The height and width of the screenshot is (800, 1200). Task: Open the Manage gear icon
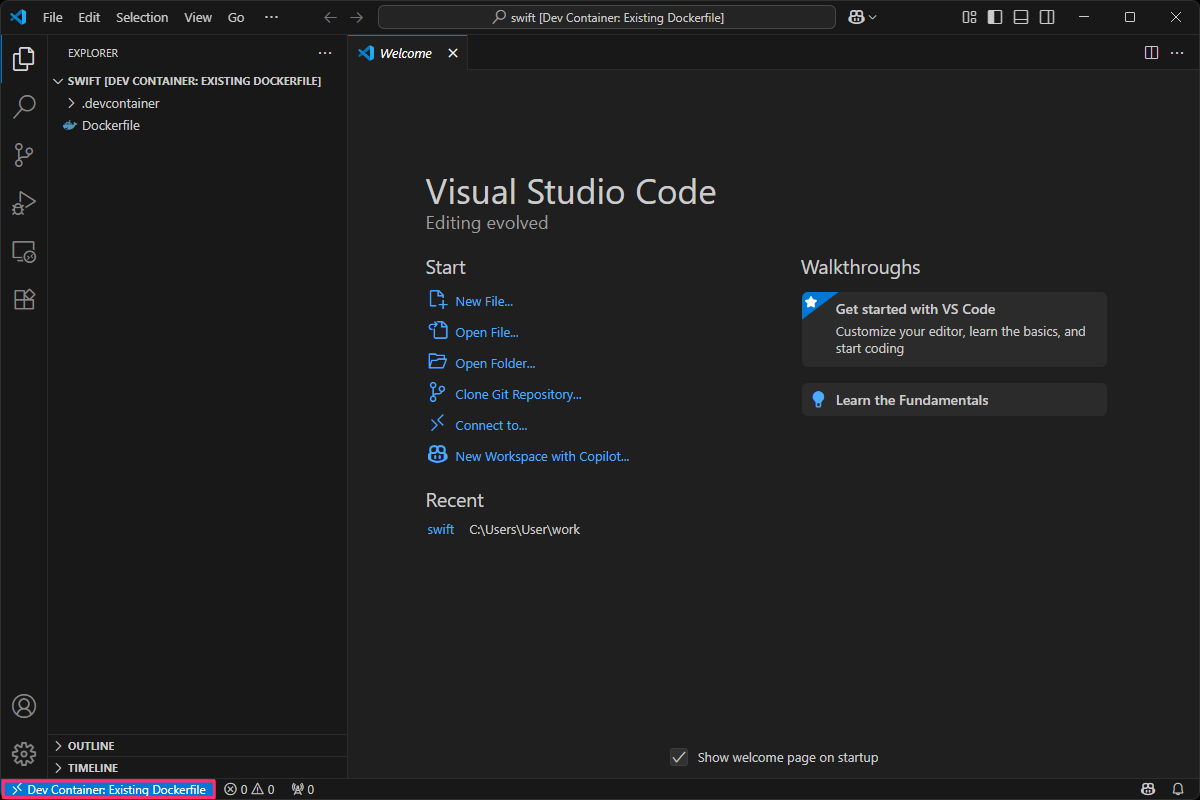pos(24,754)
